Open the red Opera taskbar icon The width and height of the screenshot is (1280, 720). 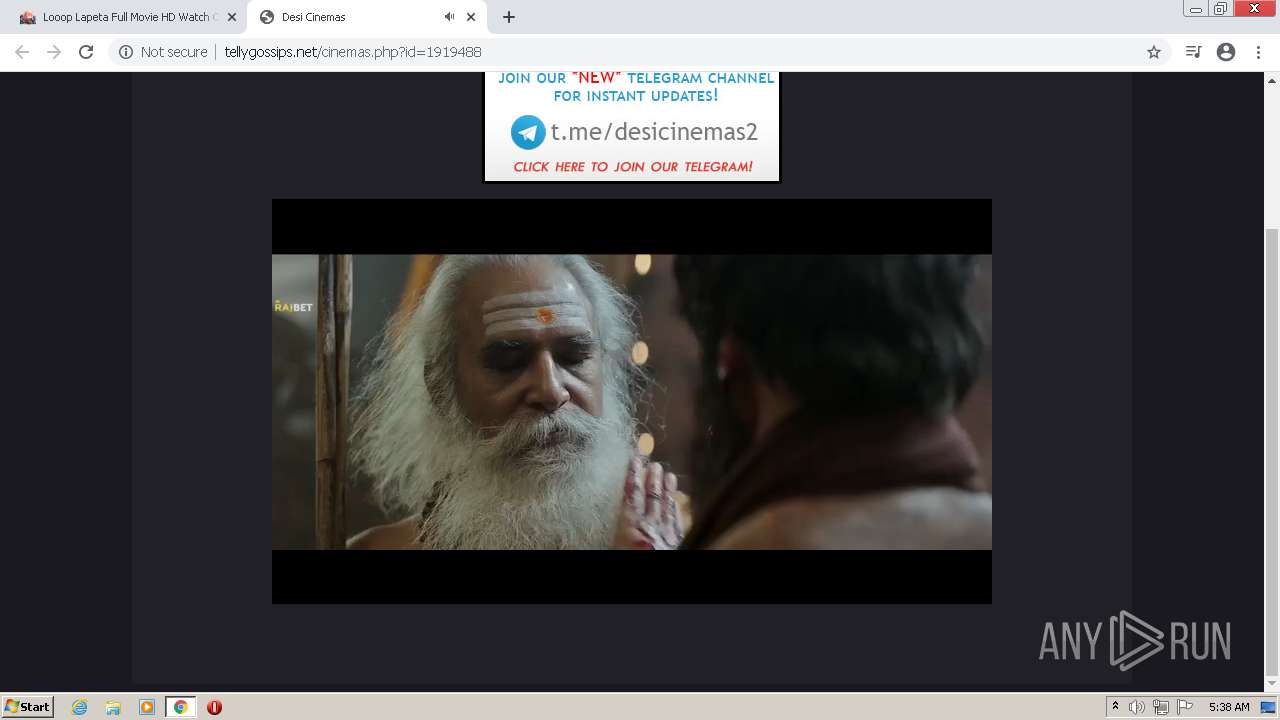coord(214,707)
